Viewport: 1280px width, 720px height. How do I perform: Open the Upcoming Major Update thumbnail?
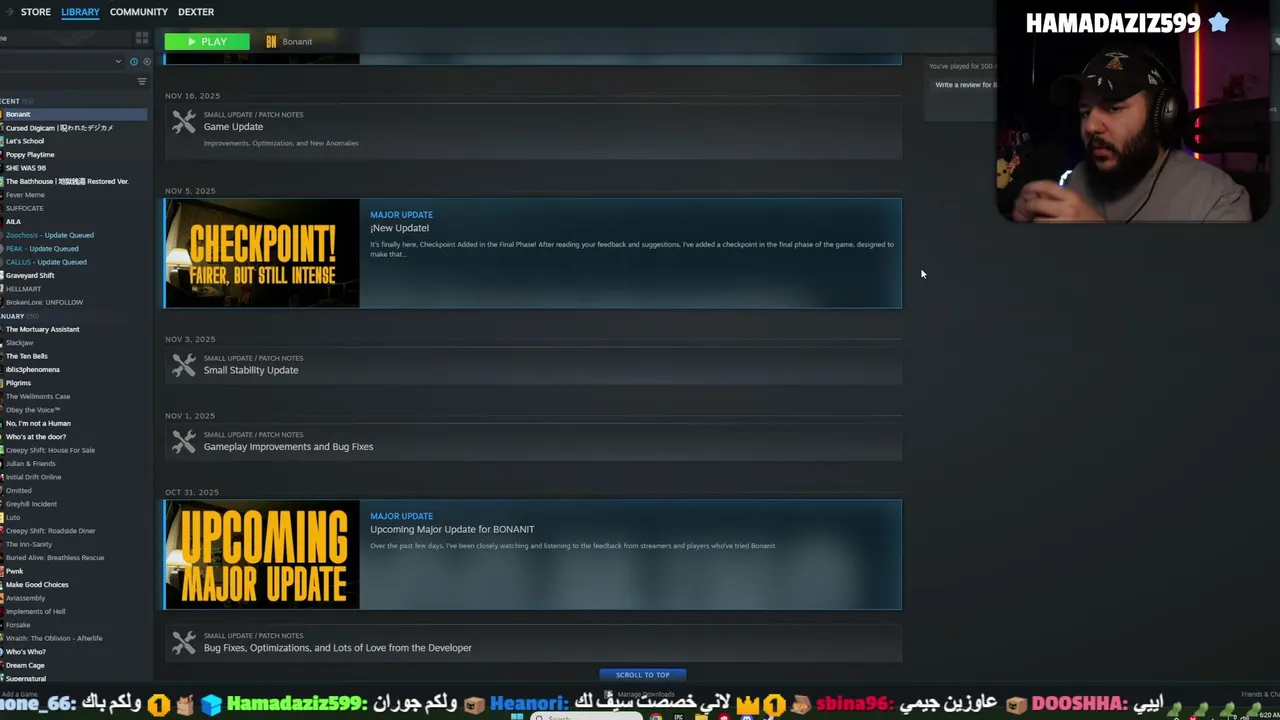point(262,554)
